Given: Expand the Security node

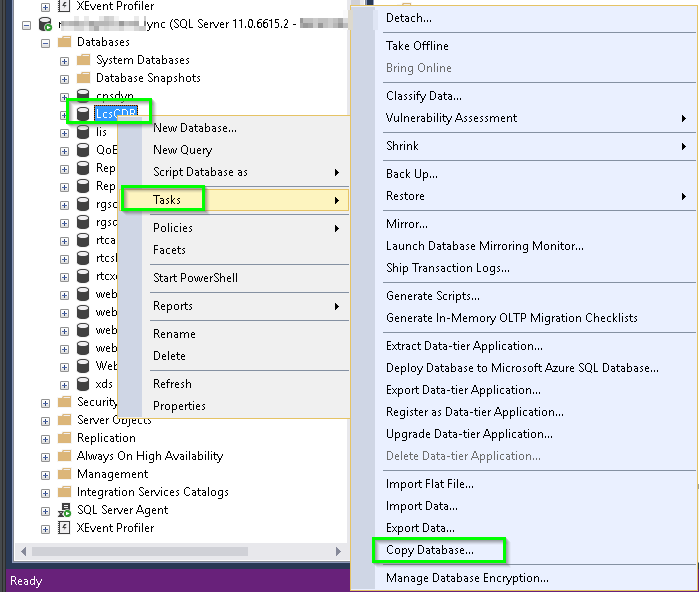Looking at the screenshot, I should pos(45,403).
